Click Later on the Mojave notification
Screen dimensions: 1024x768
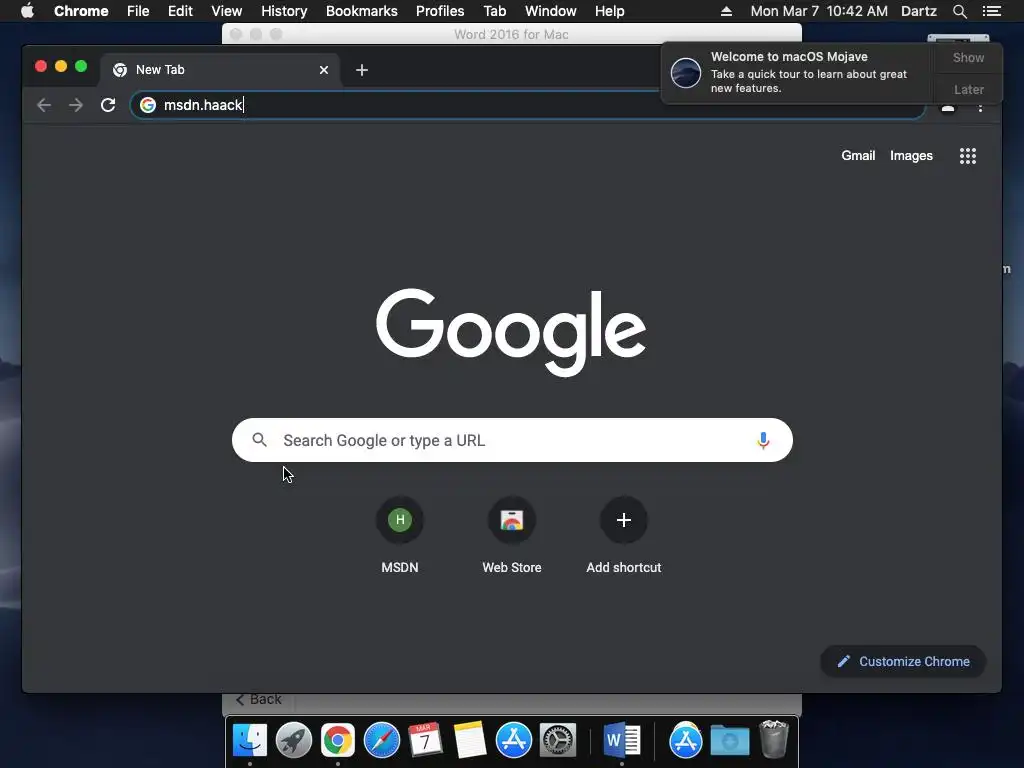pos(968,89)
